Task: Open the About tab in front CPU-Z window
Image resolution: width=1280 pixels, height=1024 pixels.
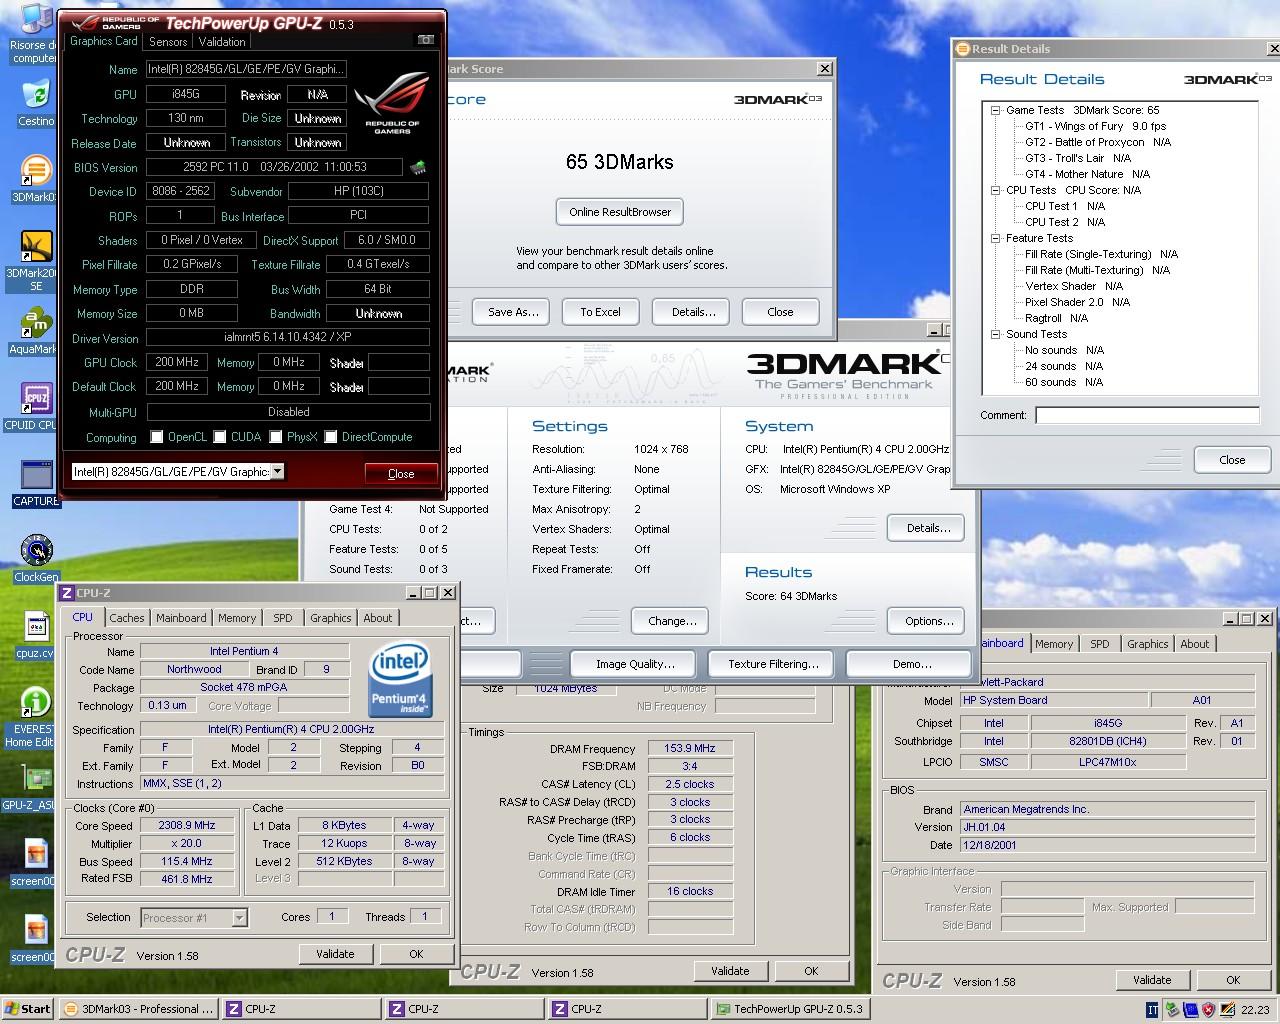Action: tap(378, 618)
